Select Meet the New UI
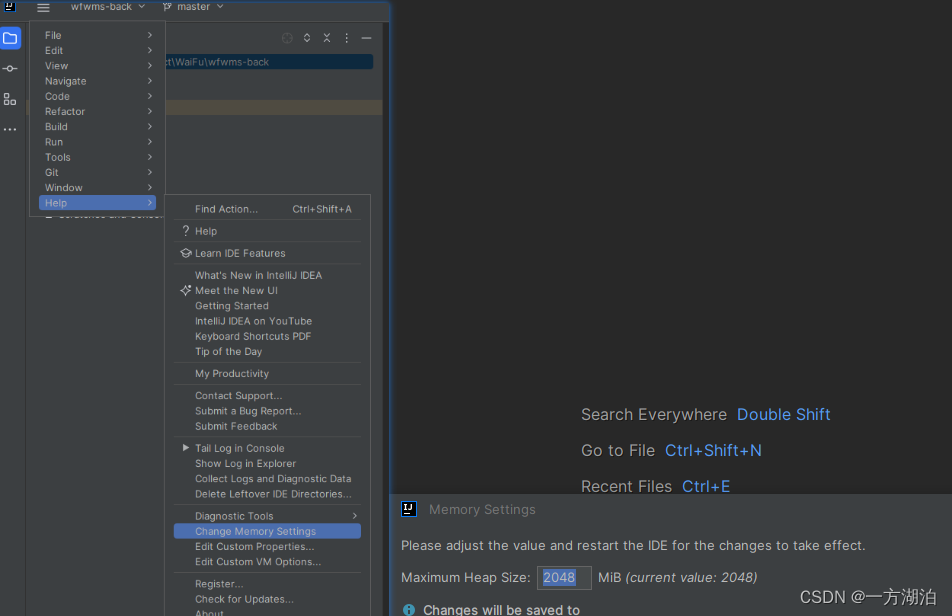Viewport: 952px width, 616px height. [267, 291]
